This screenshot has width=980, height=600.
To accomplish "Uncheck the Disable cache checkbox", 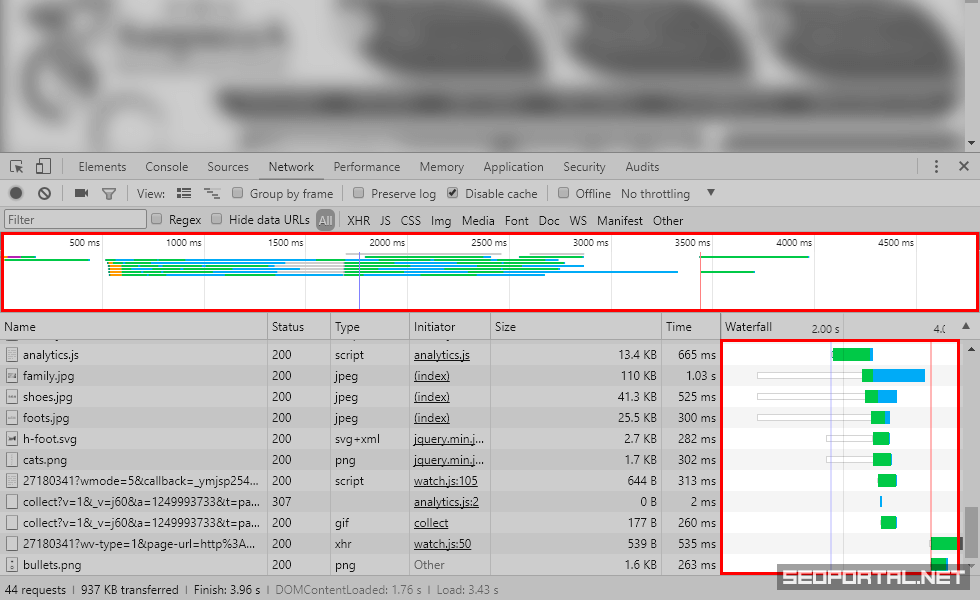I will pyautogui.click(x=453, y=193).
